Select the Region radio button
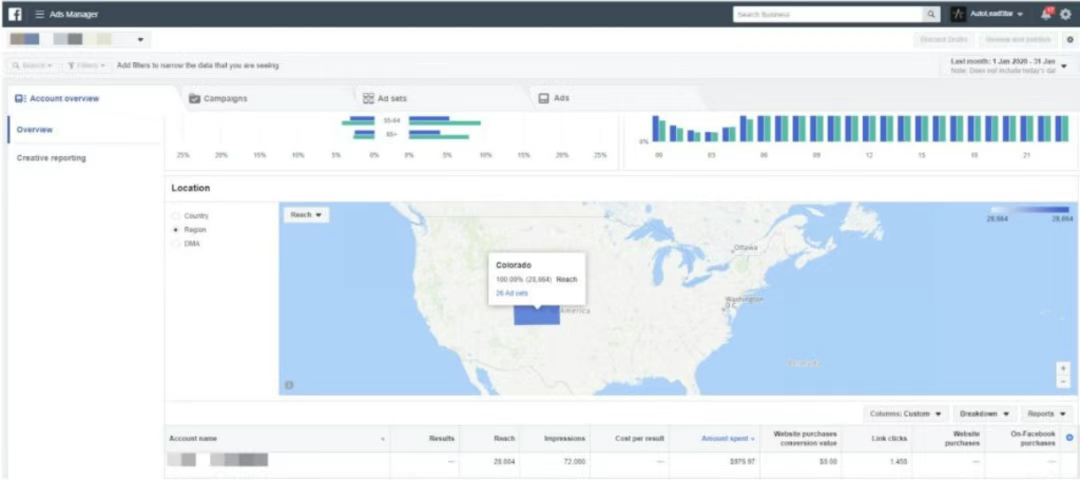 [176, 229]
